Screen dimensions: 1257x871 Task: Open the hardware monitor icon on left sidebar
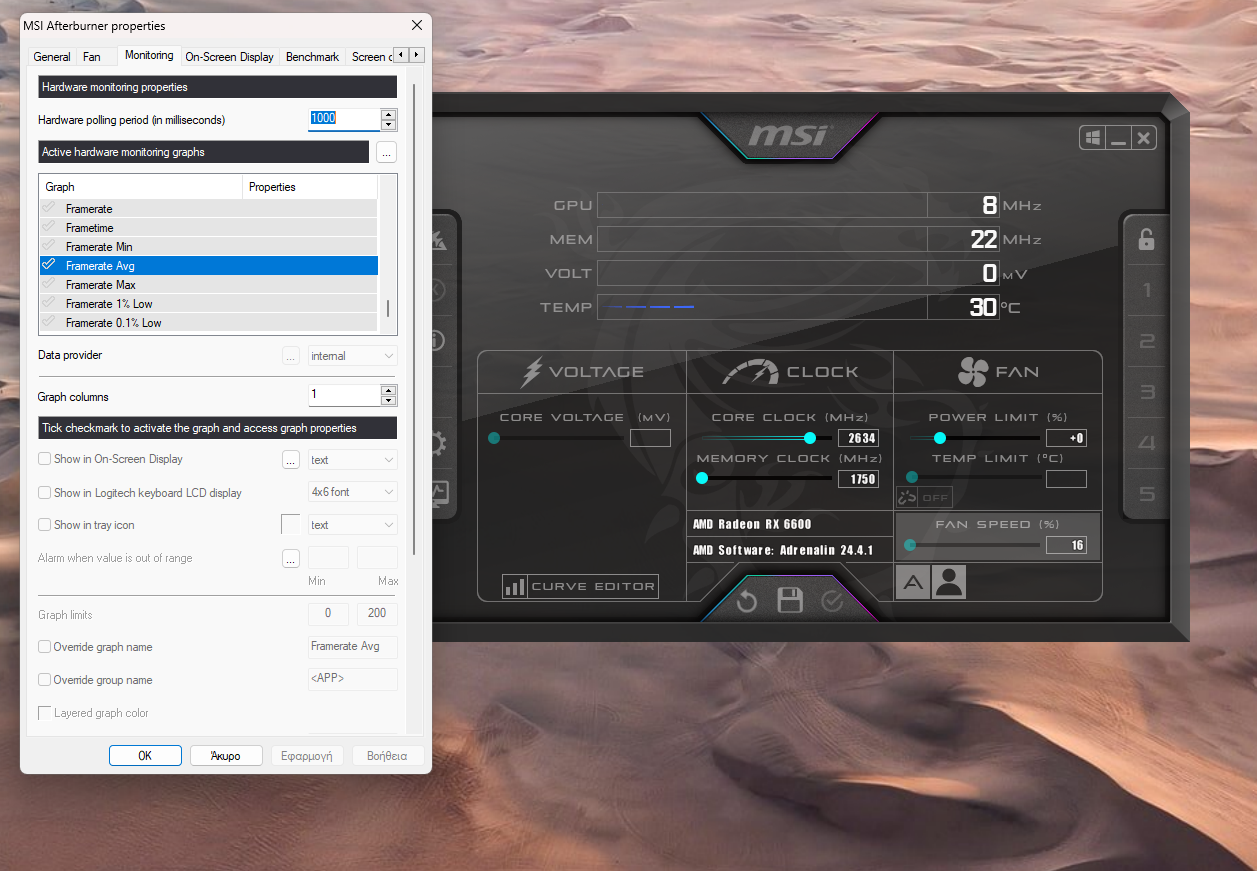coord(439,494)
